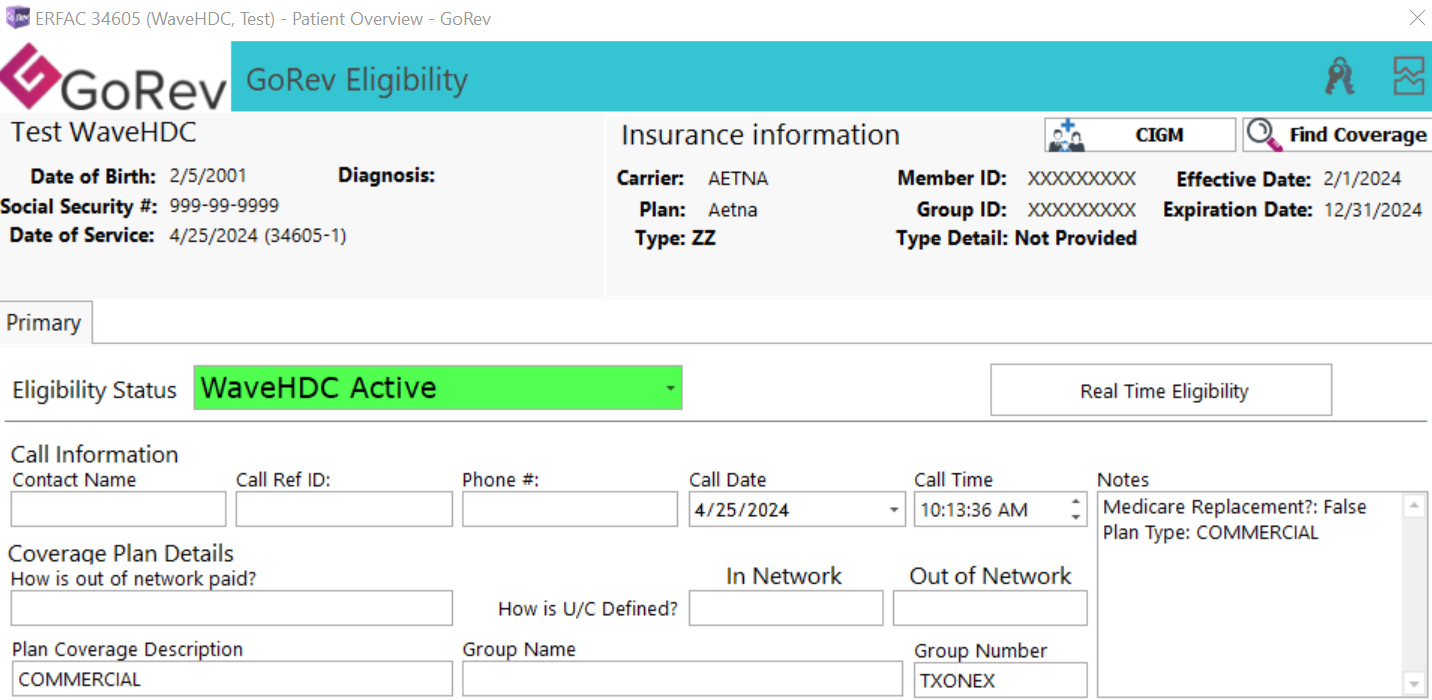Screen dimensions: 1432x700
Task: Click the Plan value Aetna
Action: click(x=733, y=210)
